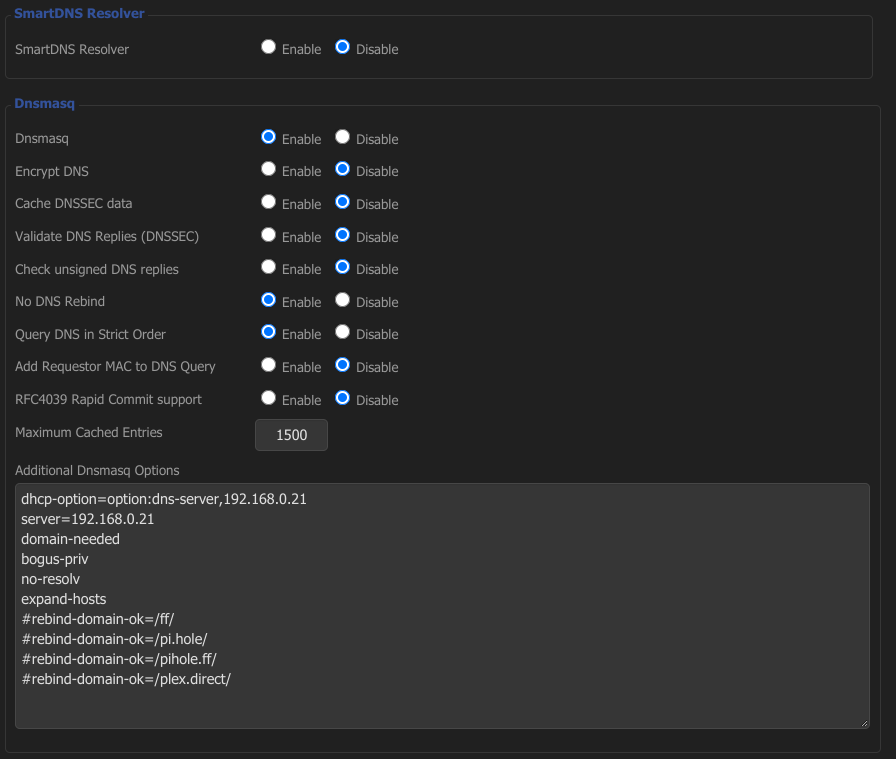
Task: Enable RFC4039 Rapid Commit support
Action: pos(268,398)
